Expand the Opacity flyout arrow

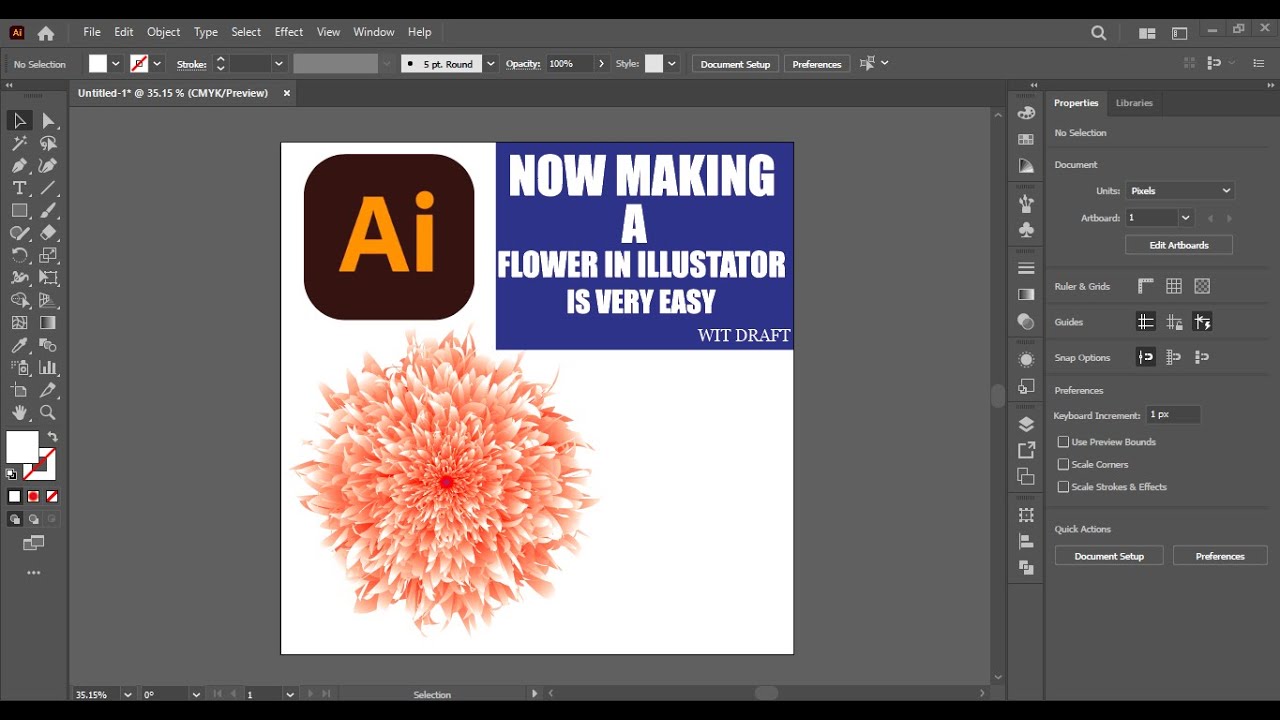tap(601, 64)
